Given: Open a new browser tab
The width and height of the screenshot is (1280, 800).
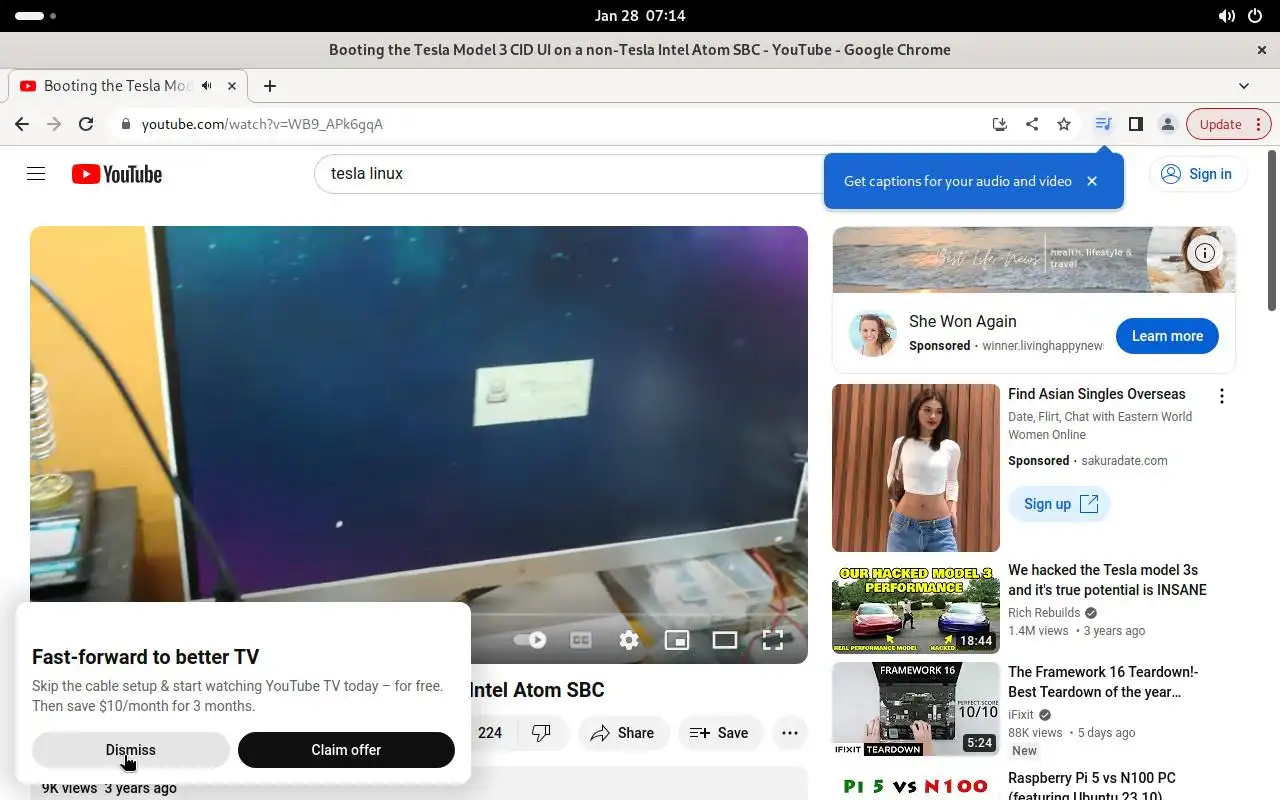Looking at the screenshot, I should point(270,86).
